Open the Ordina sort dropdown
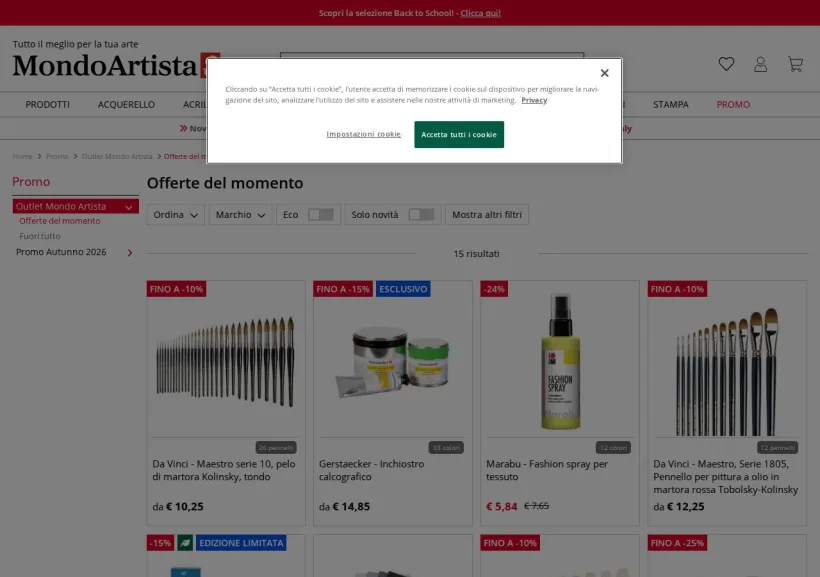 tap(175, 214)
